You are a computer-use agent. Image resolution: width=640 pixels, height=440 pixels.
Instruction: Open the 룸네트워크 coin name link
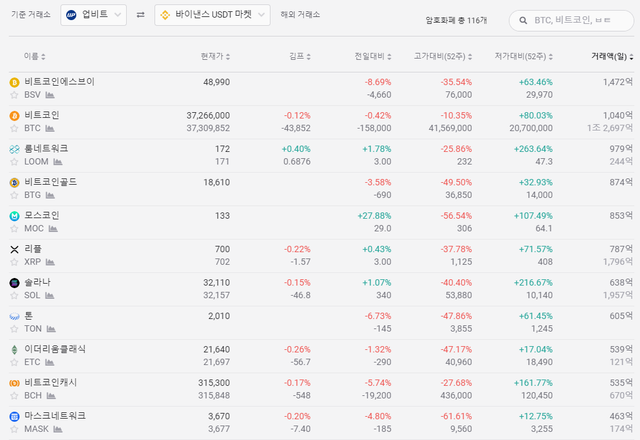tap(46, 149)
